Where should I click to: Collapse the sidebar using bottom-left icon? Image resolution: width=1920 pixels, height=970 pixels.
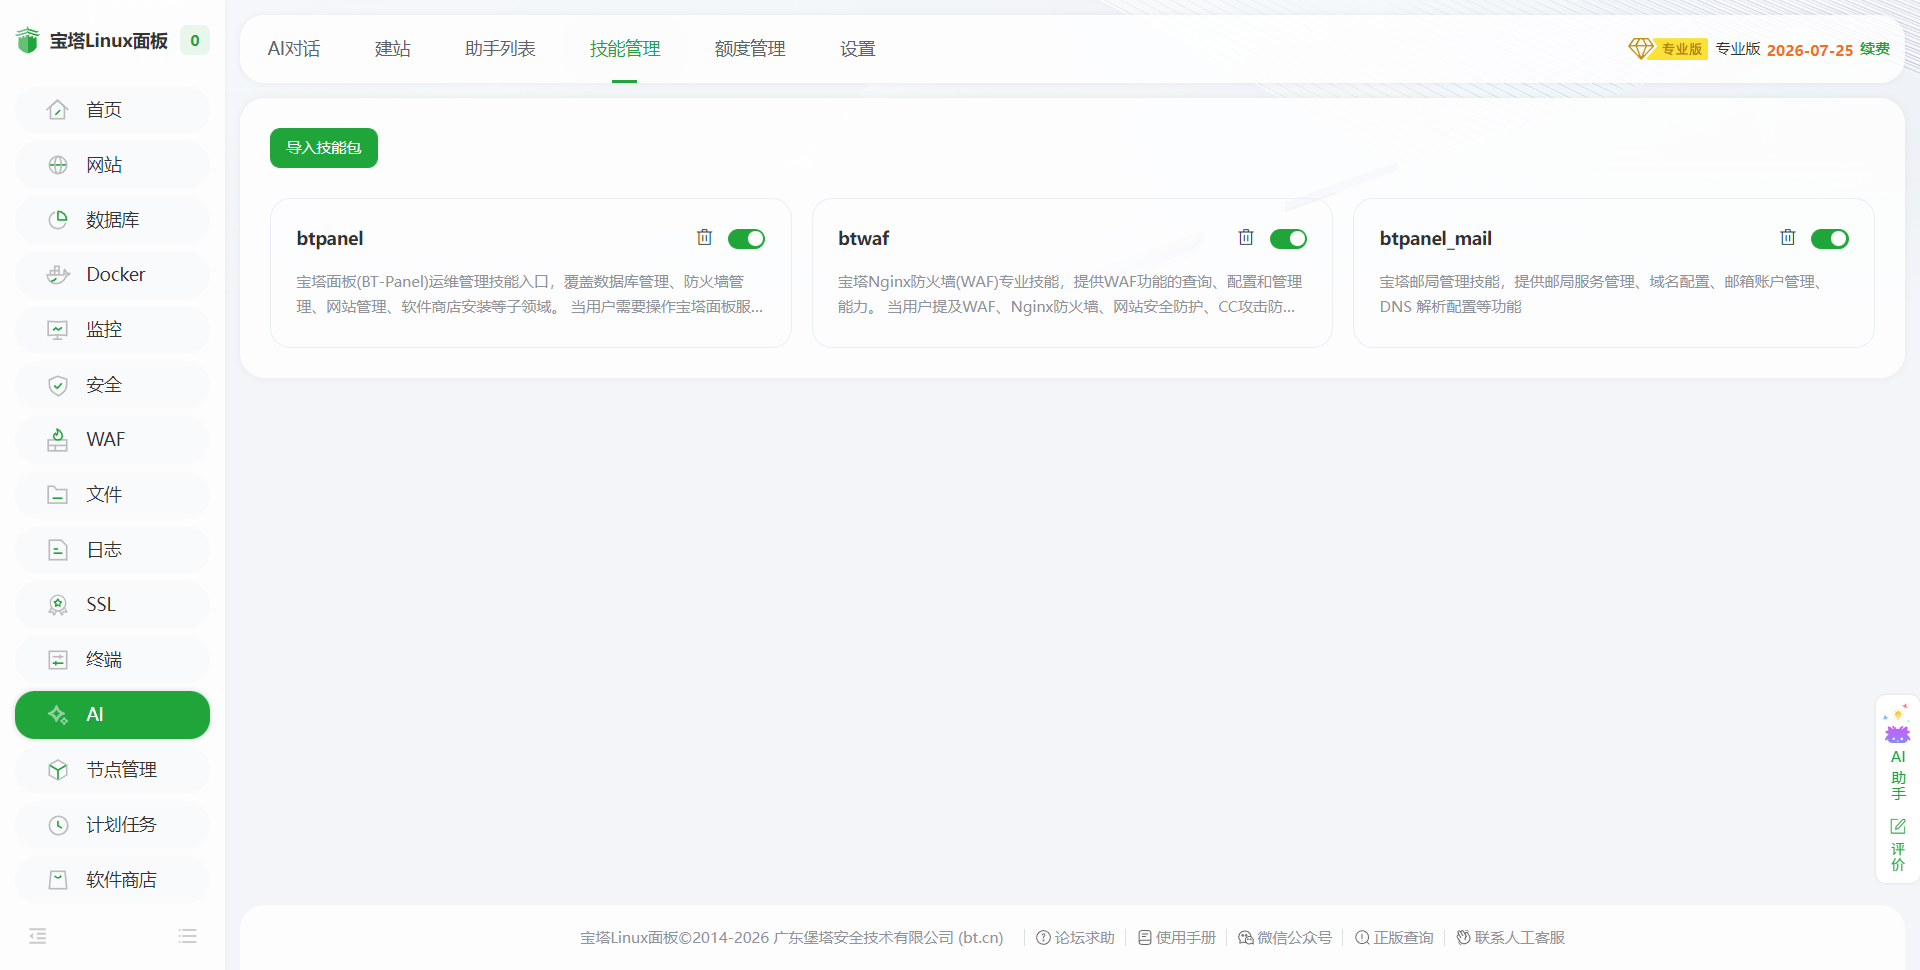(x=38, y=936)
